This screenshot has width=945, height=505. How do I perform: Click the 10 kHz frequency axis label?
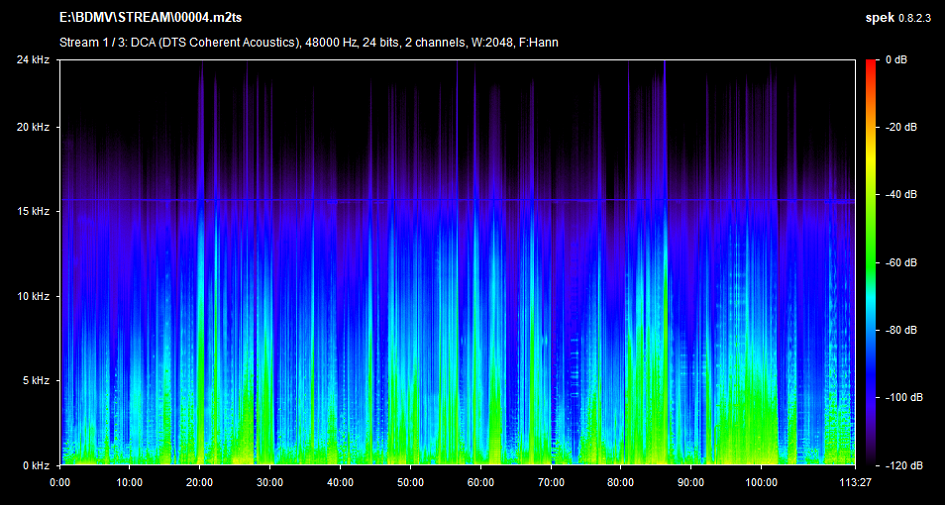(x=34, y=297)
